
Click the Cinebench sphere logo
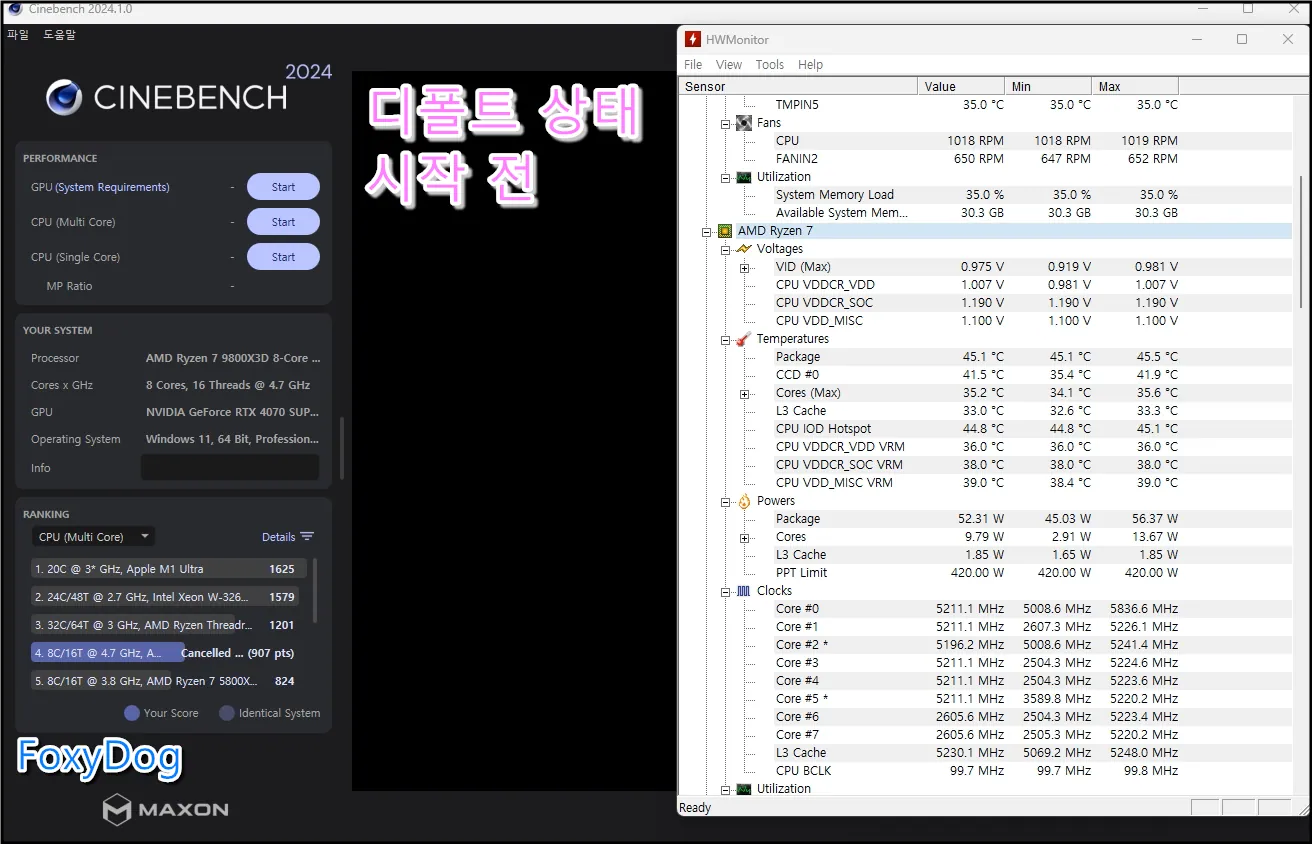click(64, 98)
